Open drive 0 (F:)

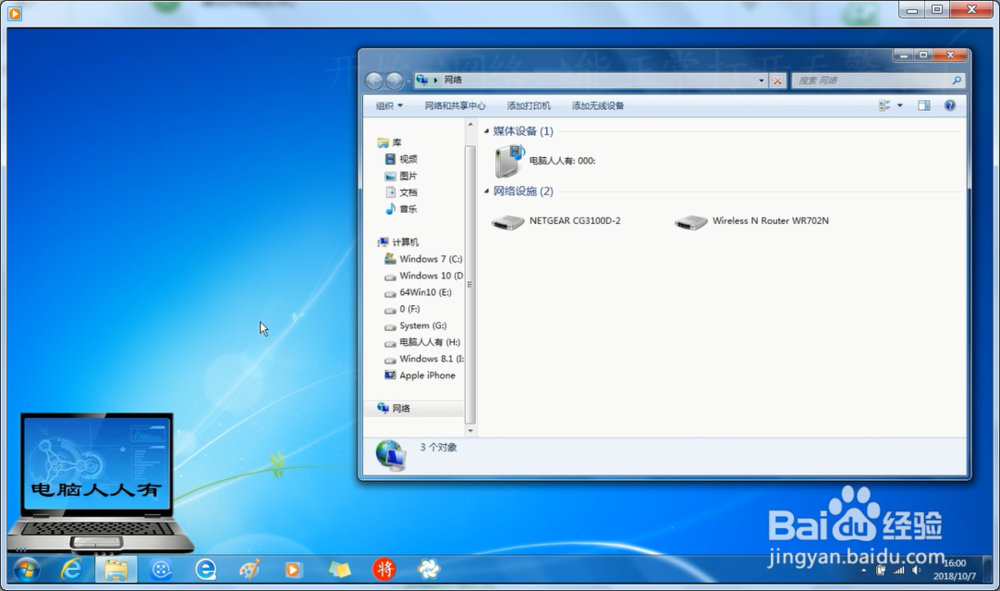tap(402, 309)
